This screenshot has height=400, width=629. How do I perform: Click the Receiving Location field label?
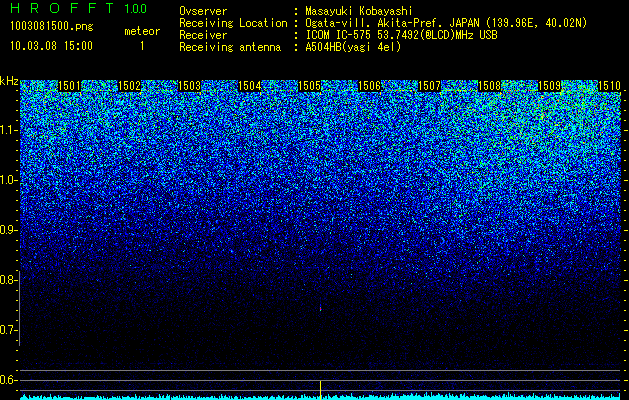click(233, 24)
